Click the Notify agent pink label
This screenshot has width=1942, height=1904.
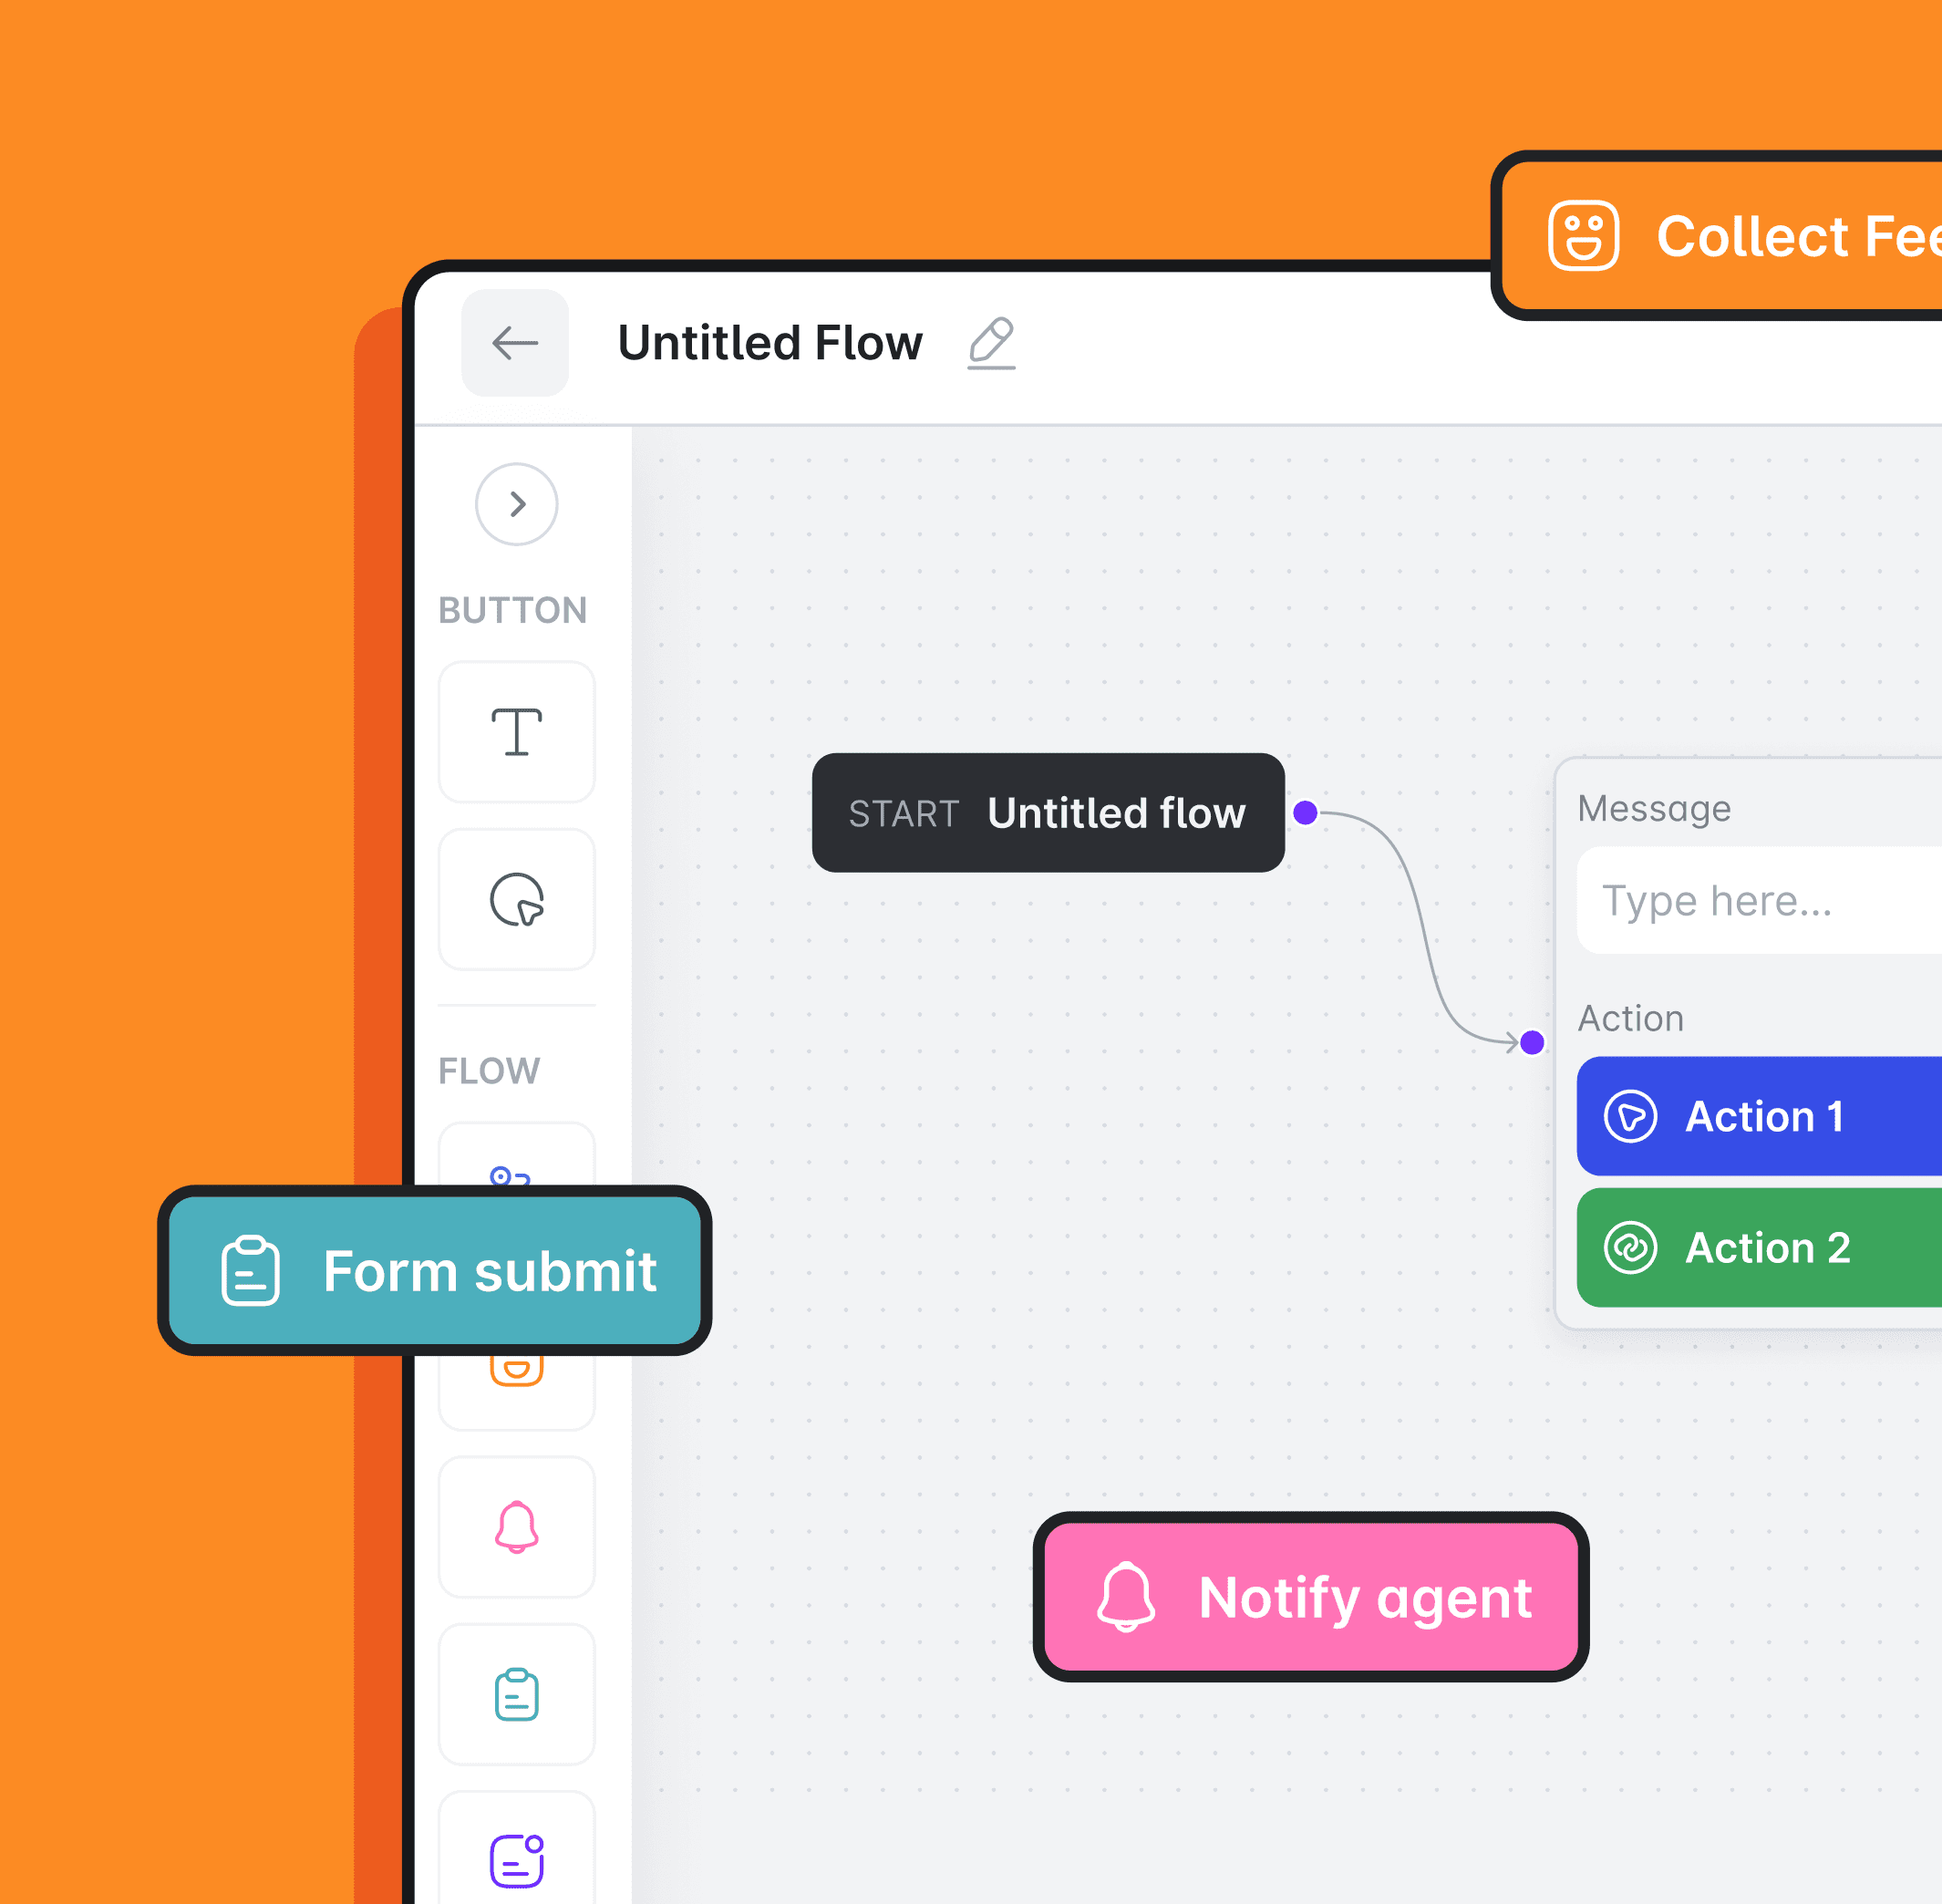pyautogui.click(x=1311, y=1597)
